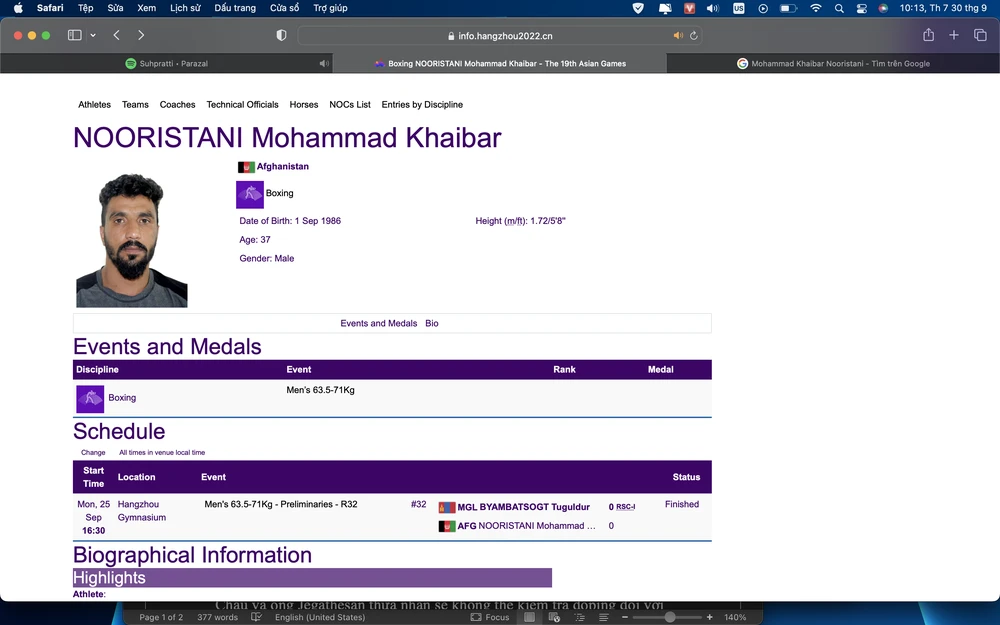Go back using the back arrow
The height and width of the screenshot is (625, 1000).
point(117,35)
